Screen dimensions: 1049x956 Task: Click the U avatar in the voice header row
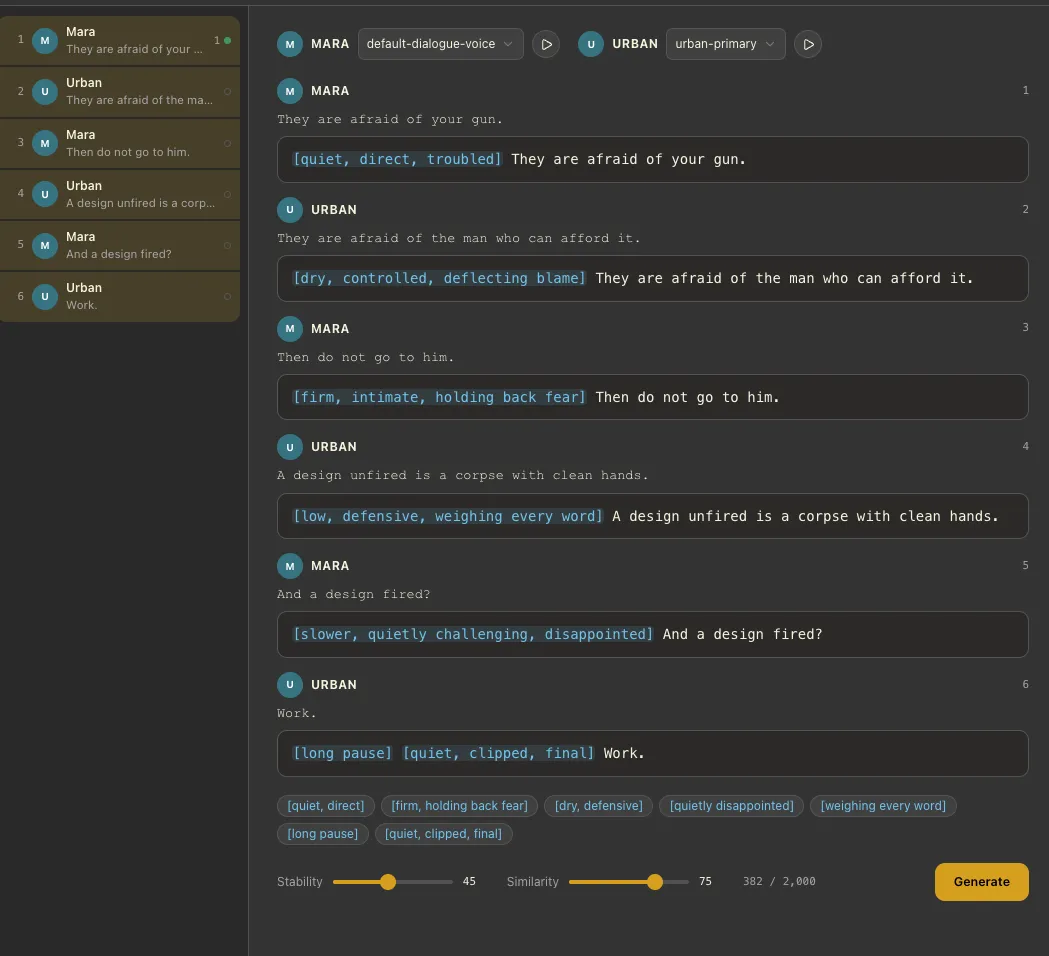[x=591, y=44]
